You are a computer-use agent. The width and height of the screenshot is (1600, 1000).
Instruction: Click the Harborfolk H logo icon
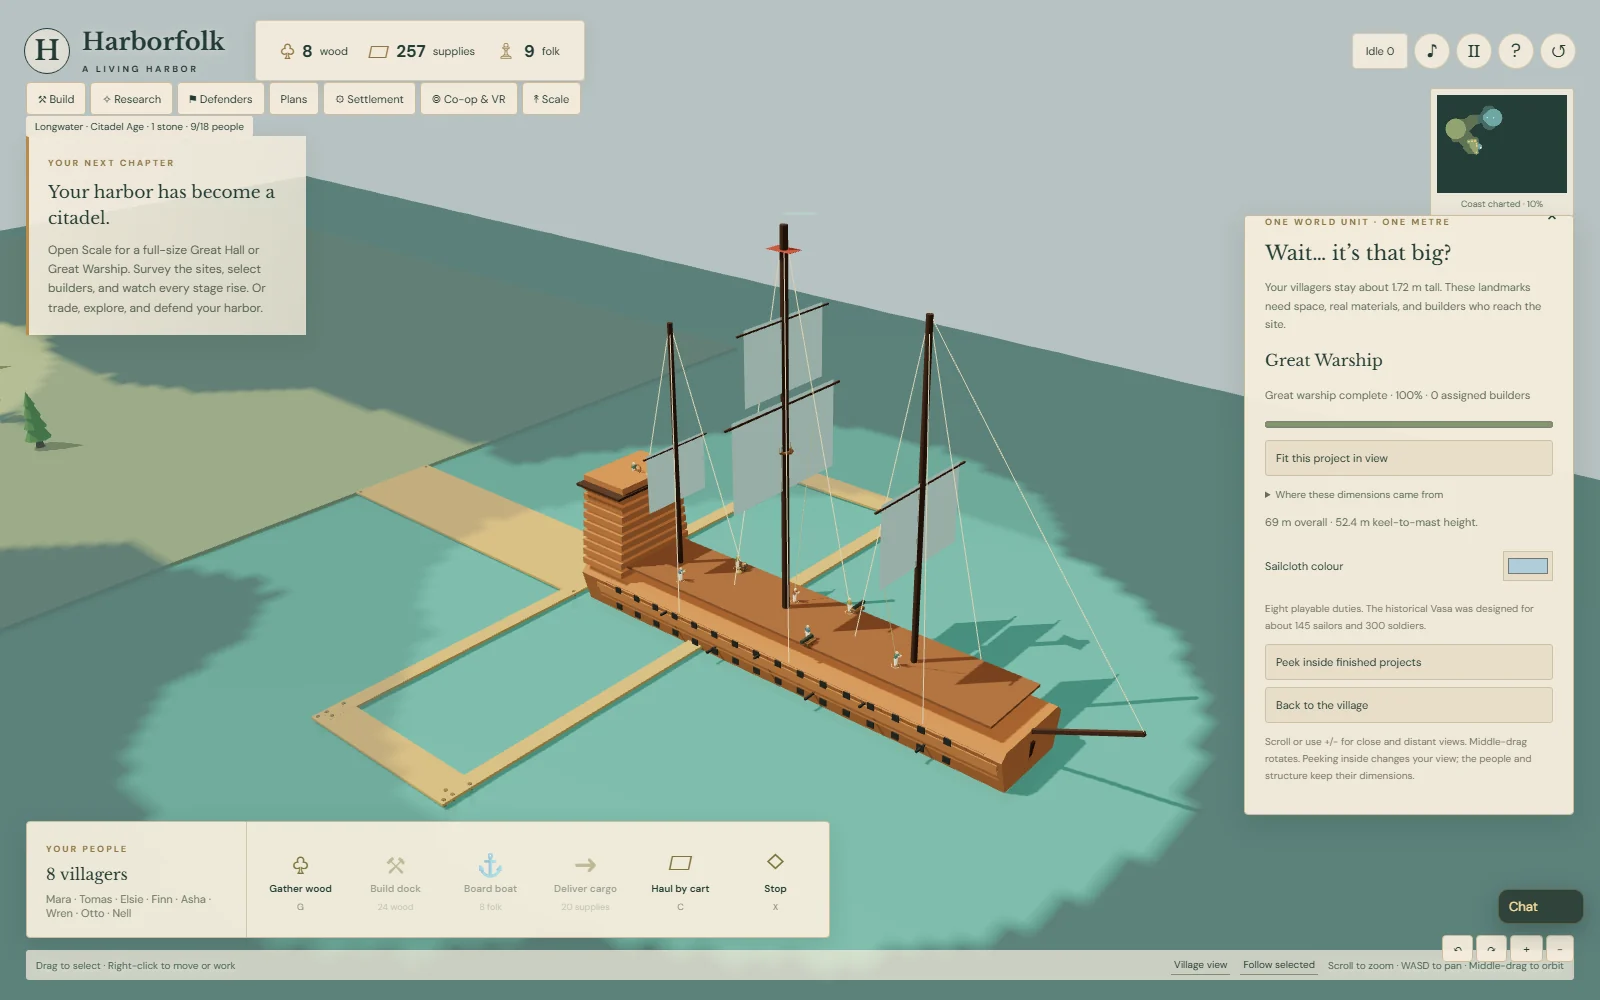coord(47,50)
